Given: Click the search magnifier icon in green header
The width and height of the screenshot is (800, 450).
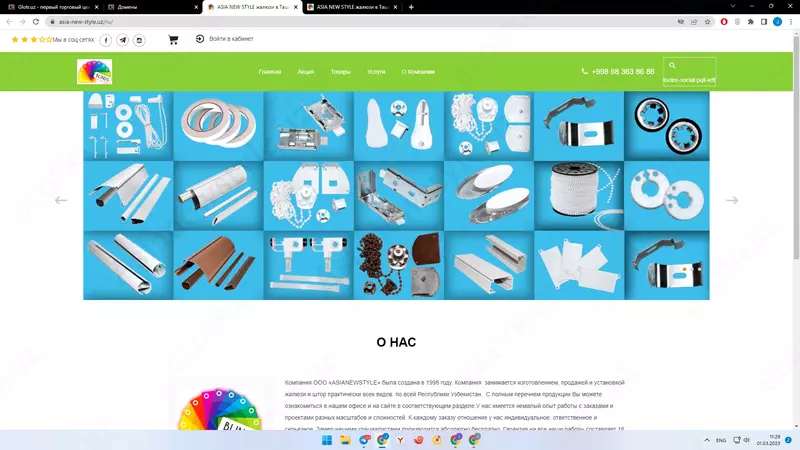Looking at the screenshot, I should (672, 65).
